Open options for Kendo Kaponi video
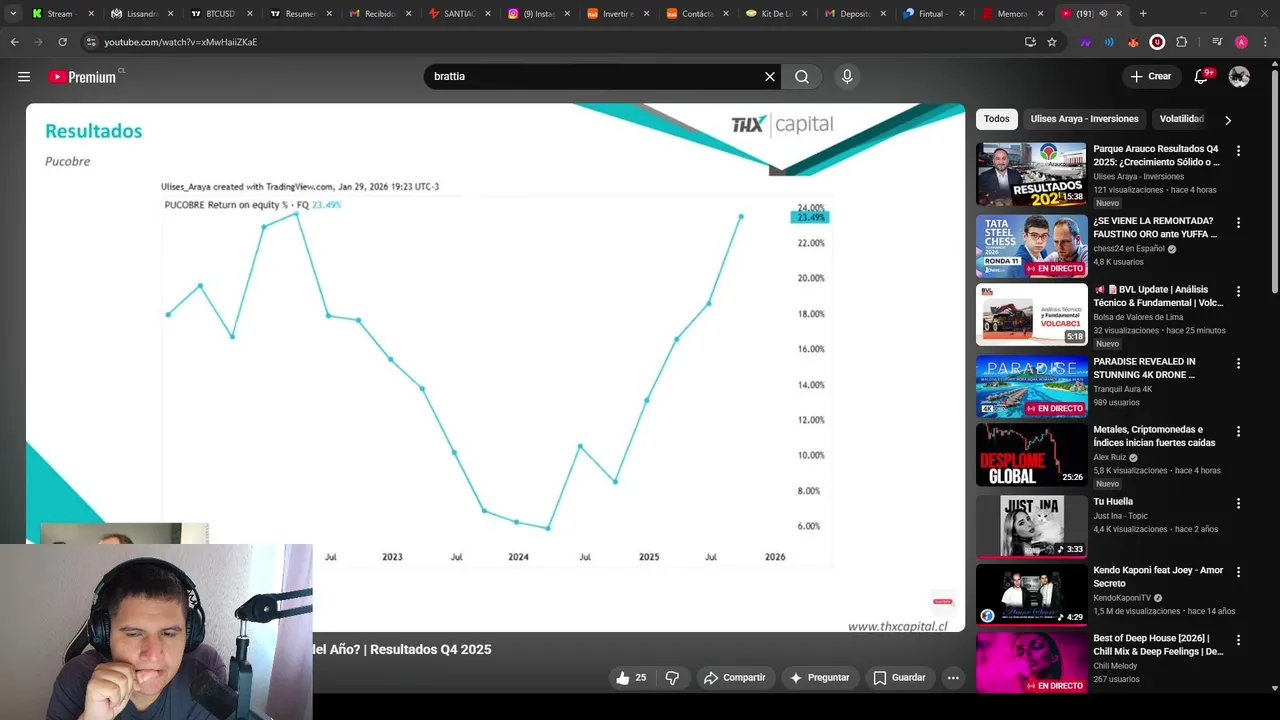This screenshot has width=1280, height=720. tap(1238, 572)
